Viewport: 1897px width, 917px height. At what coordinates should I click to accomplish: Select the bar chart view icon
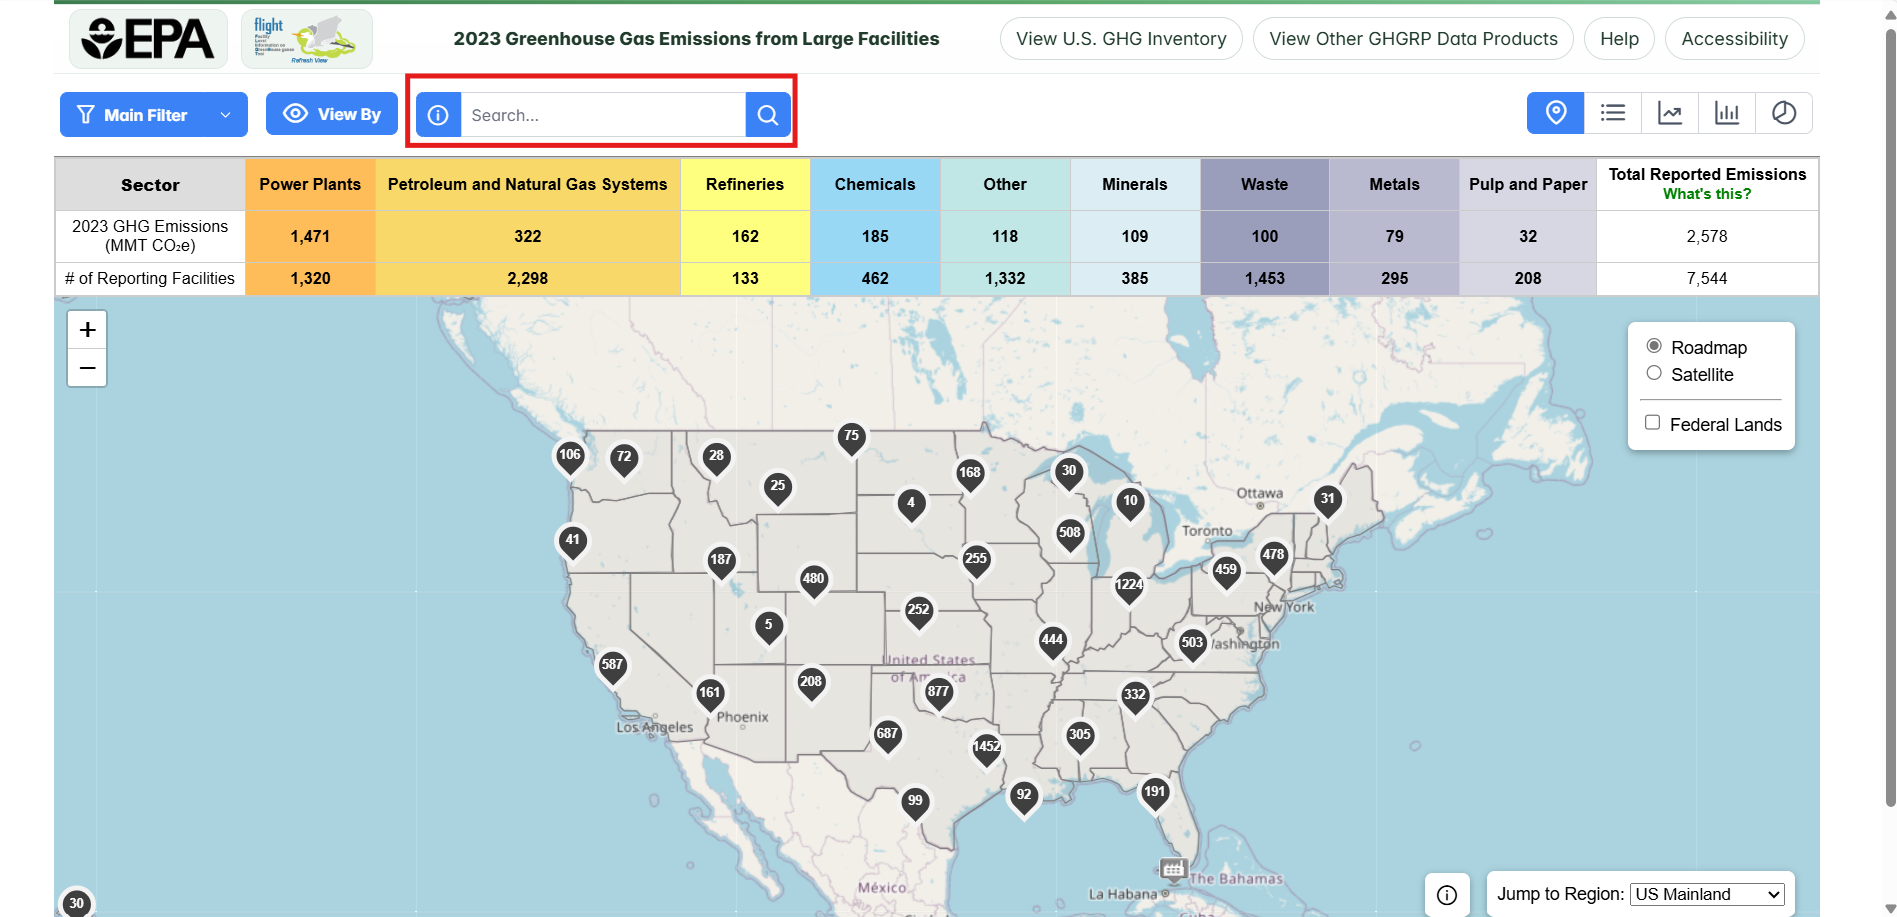(1727, 113)
